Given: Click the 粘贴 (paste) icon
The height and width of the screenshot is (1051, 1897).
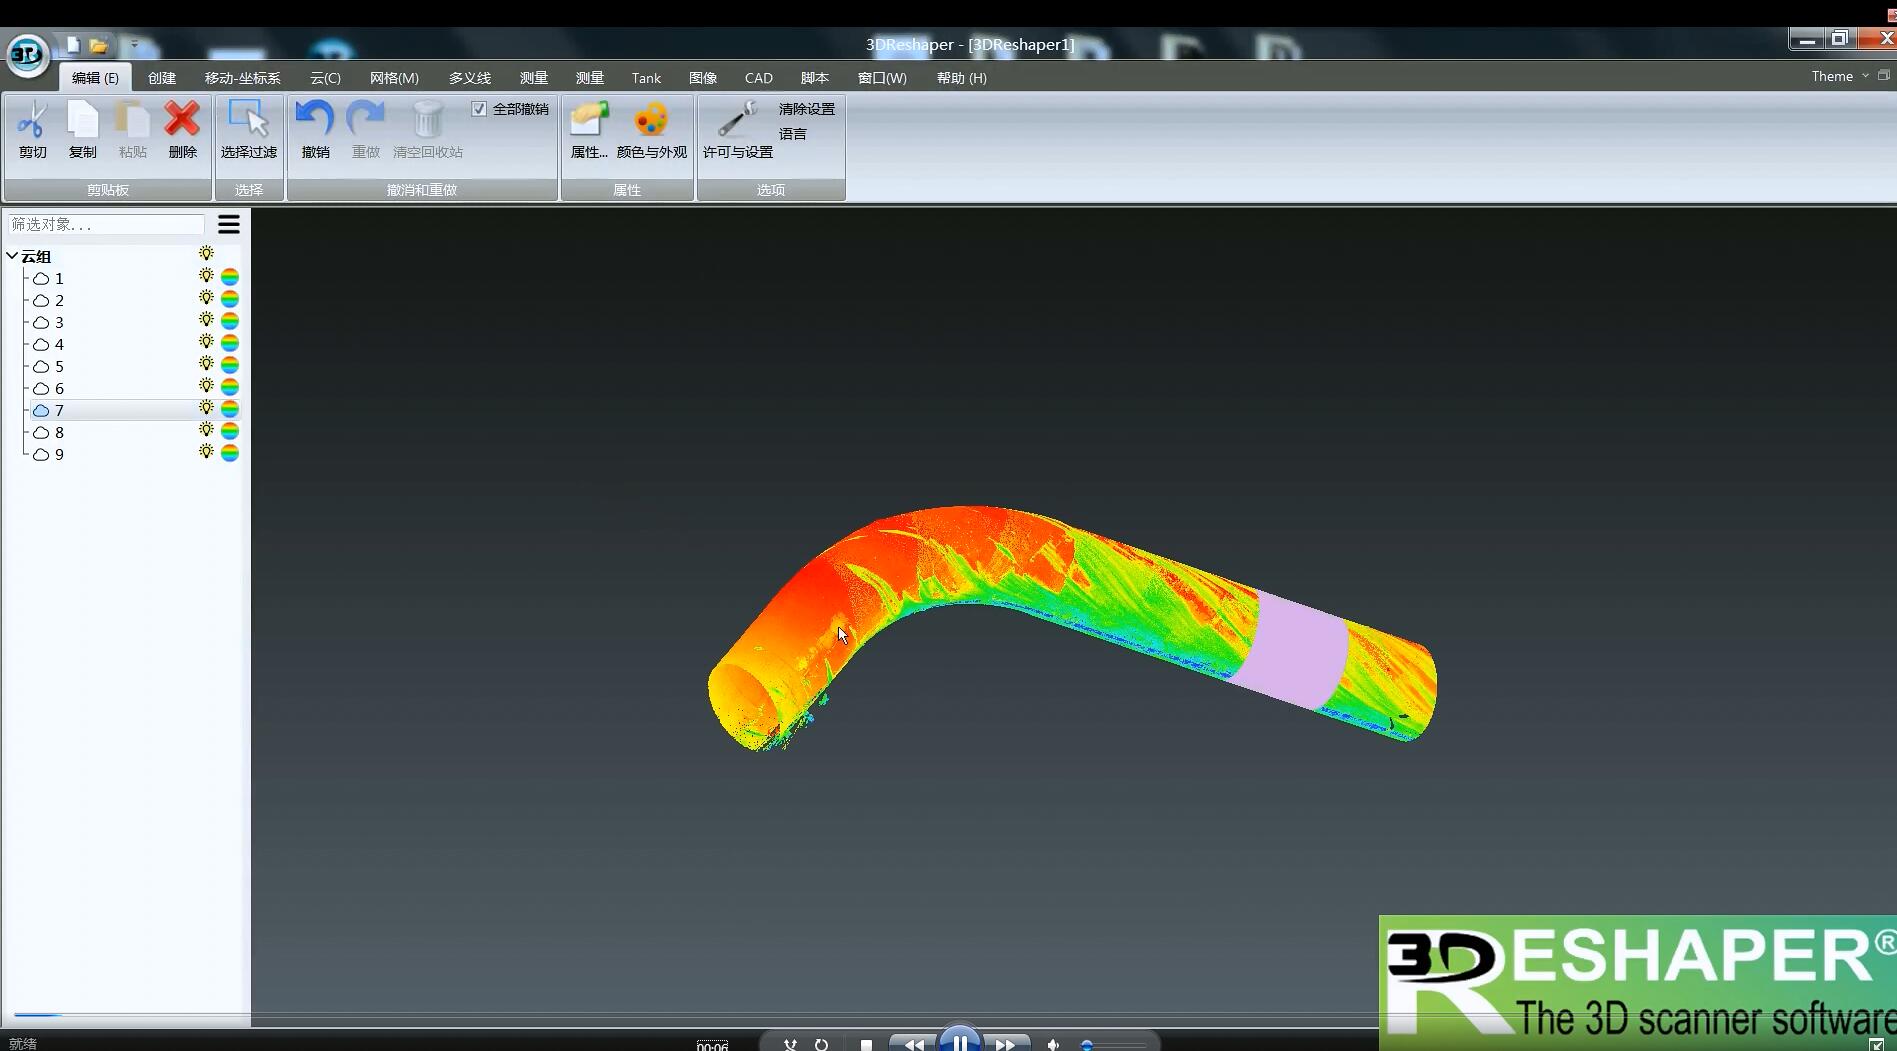Looking at the screenshot, I should click(132, 130).
